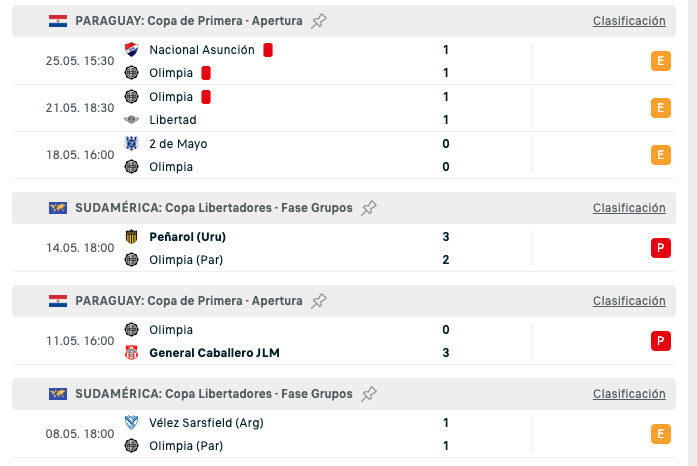Click the P badge for General Caballero match
The width and height of the screenshot is (697, 466).
tap(660, 341)
